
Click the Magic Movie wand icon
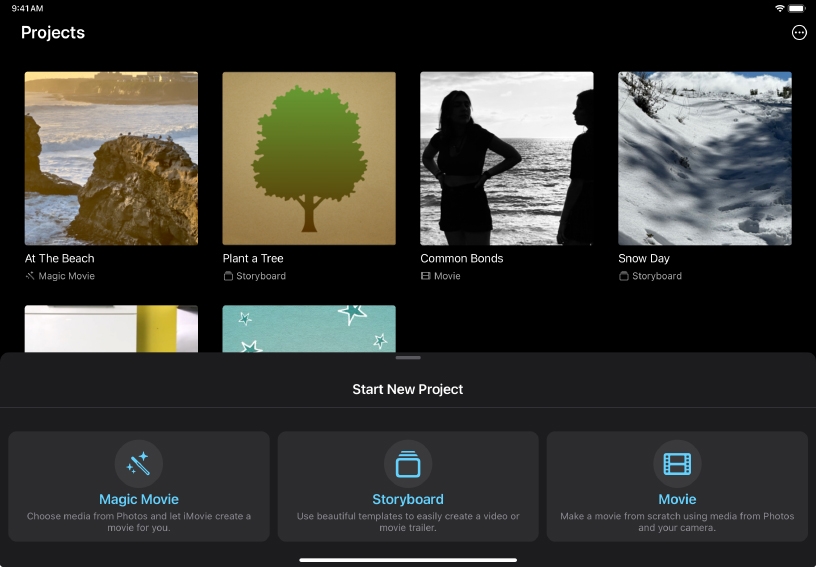[138, 464]
